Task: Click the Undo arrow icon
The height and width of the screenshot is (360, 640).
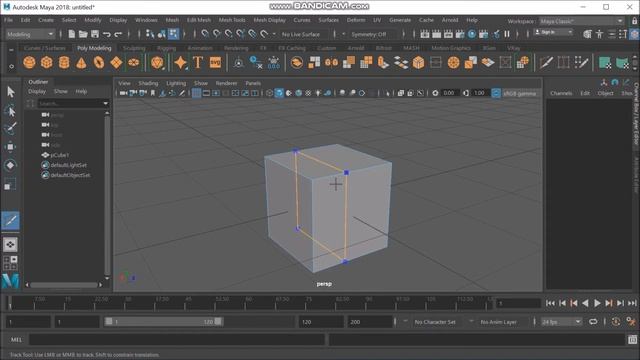Action: pyautogui.click(x=107, y=34)
